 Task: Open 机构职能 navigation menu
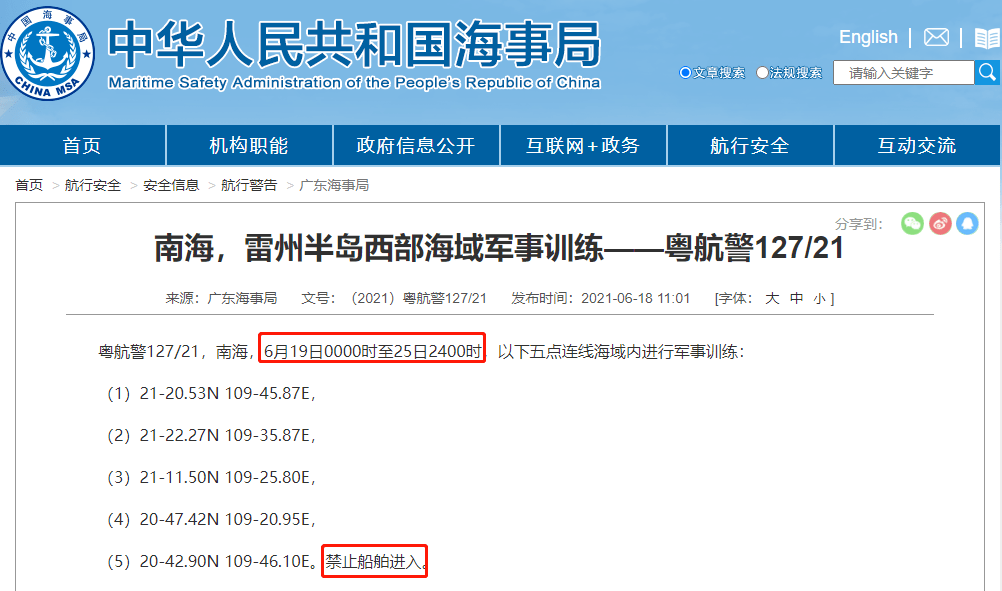coord(249,146)
